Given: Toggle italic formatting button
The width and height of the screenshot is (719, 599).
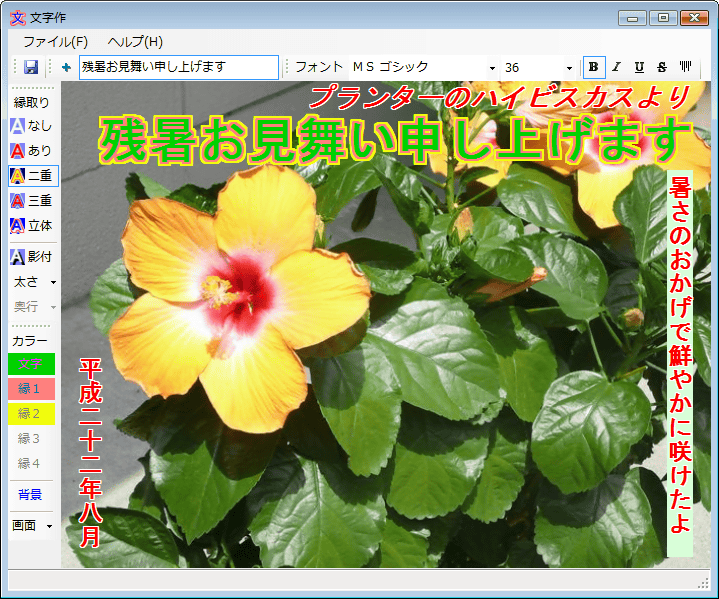Looking at the screenshot, I should click(617, 67).
